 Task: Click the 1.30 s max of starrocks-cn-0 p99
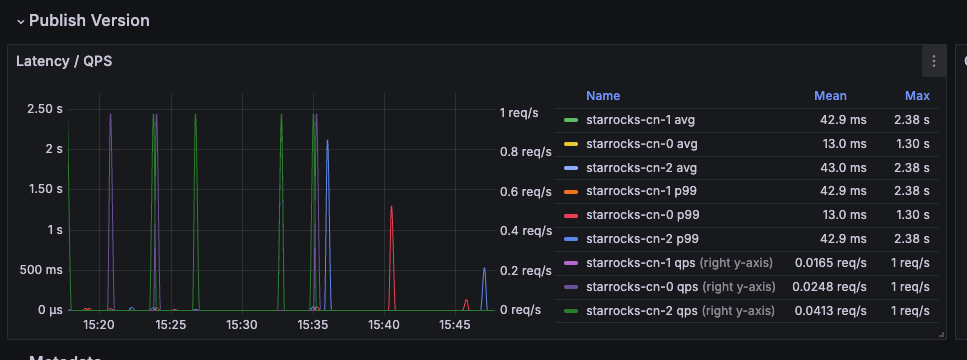911,215
